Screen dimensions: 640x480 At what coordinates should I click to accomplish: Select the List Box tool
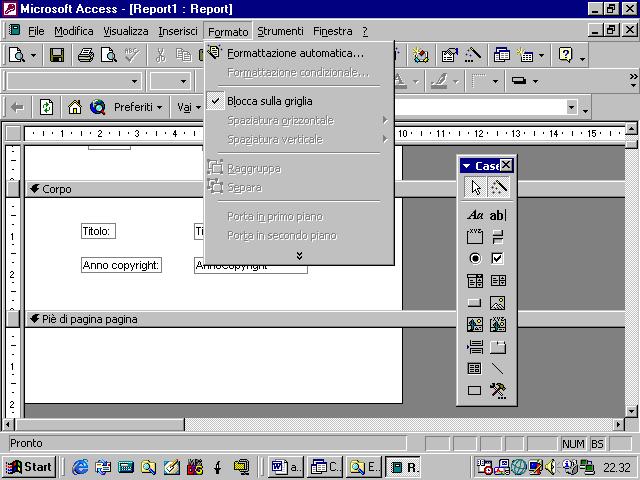click(498, 280)
